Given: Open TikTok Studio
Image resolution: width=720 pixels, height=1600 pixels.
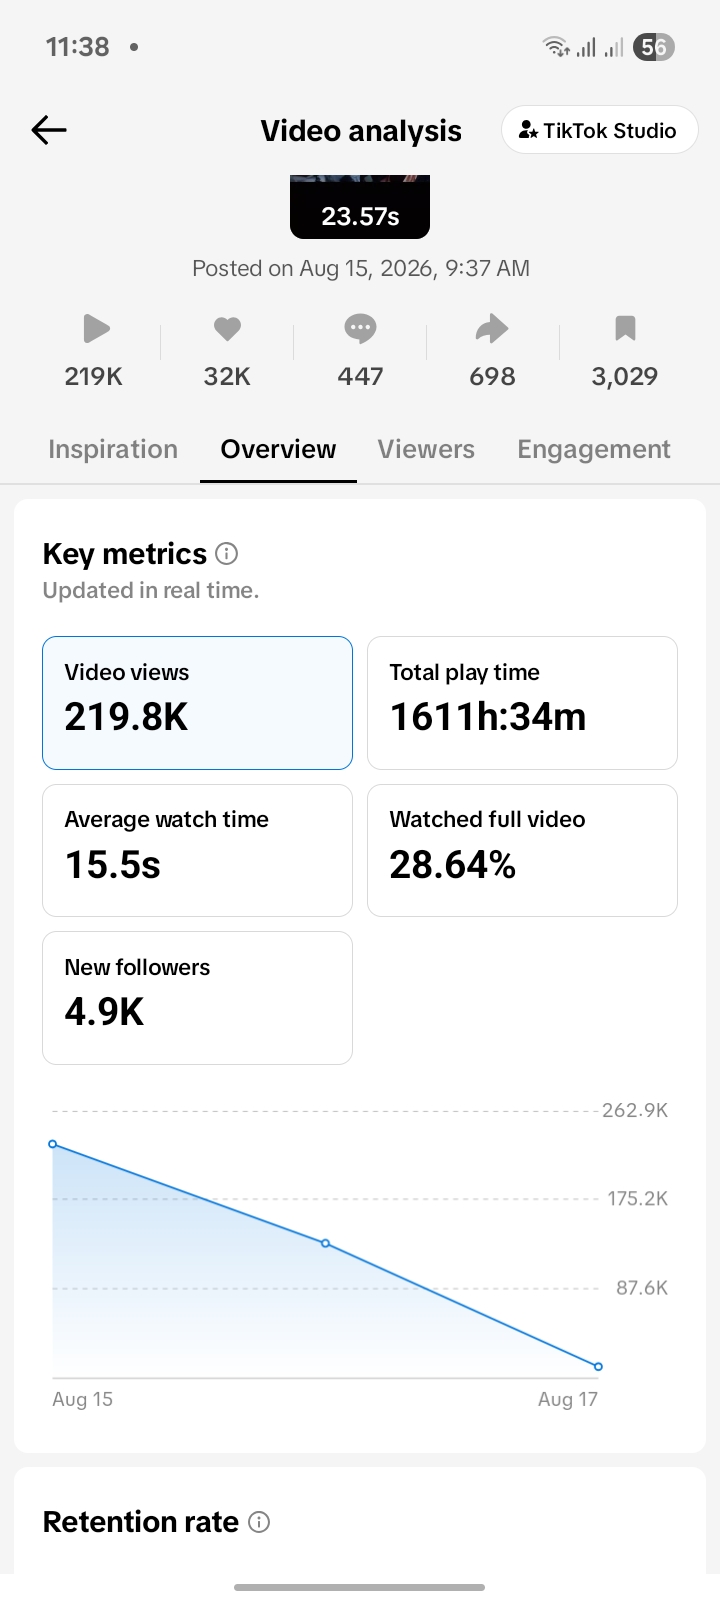Looking at the screenshot, I should 599,130.
